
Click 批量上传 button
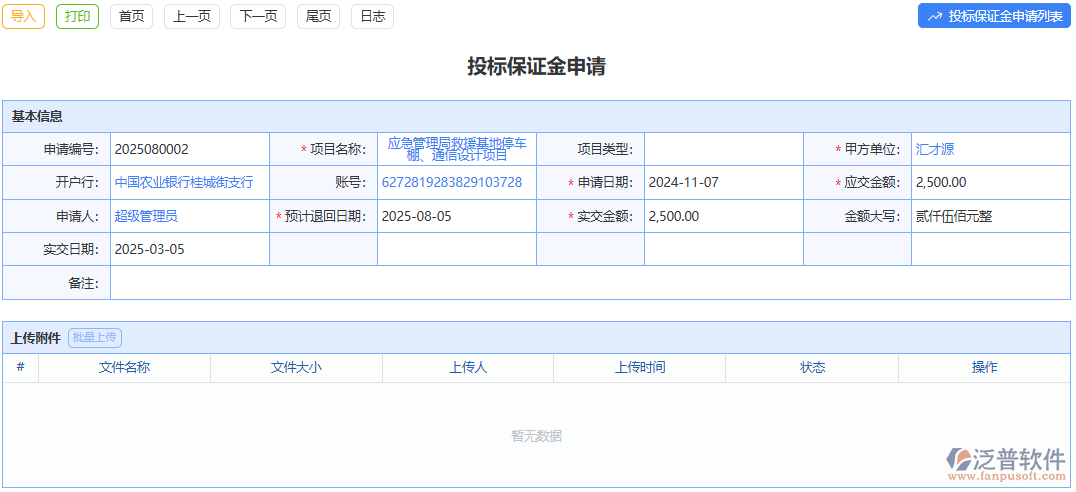[95, 337]
